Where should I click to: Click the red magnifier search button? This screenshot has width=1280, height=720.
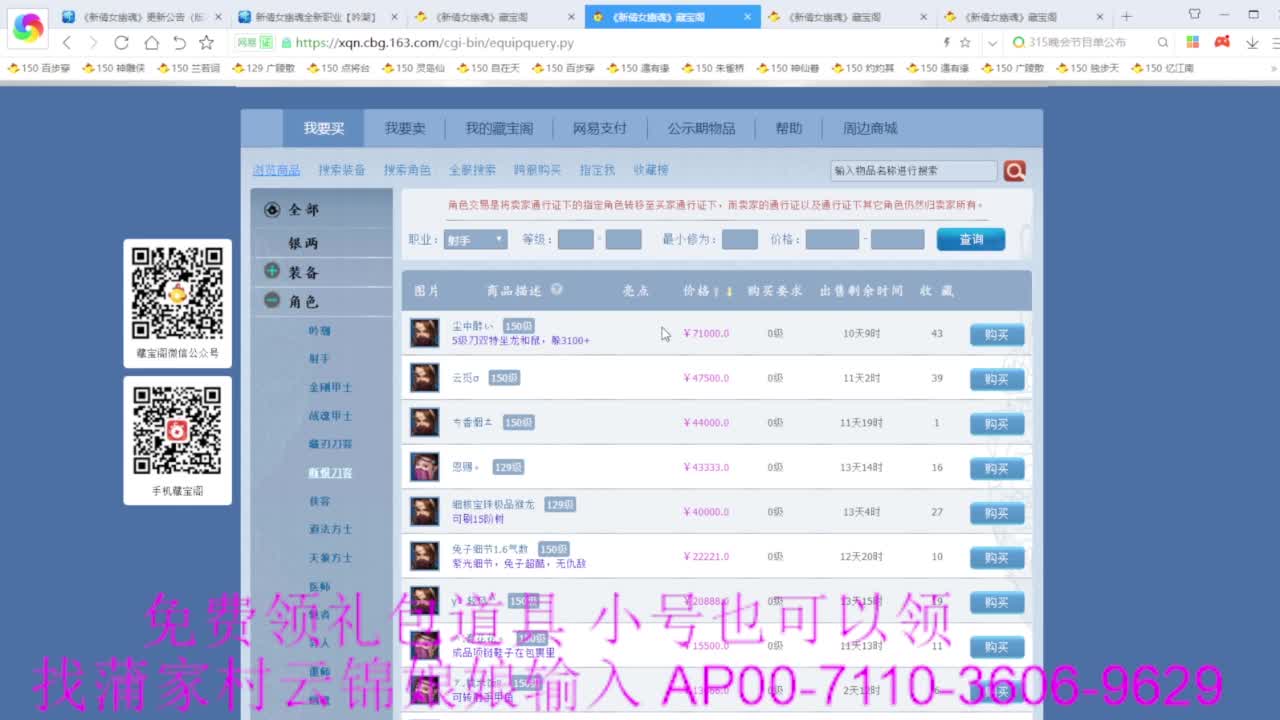(1014, 171)
